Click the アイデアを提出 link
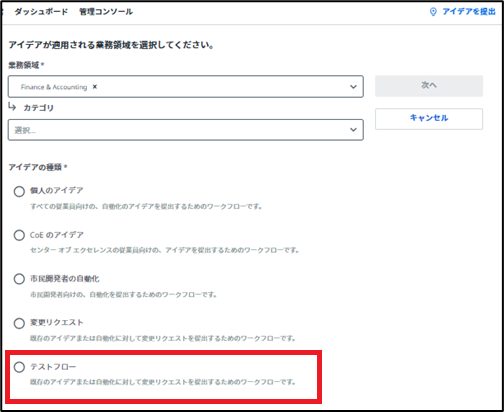504x412 pixels. (x=469, y=12)
